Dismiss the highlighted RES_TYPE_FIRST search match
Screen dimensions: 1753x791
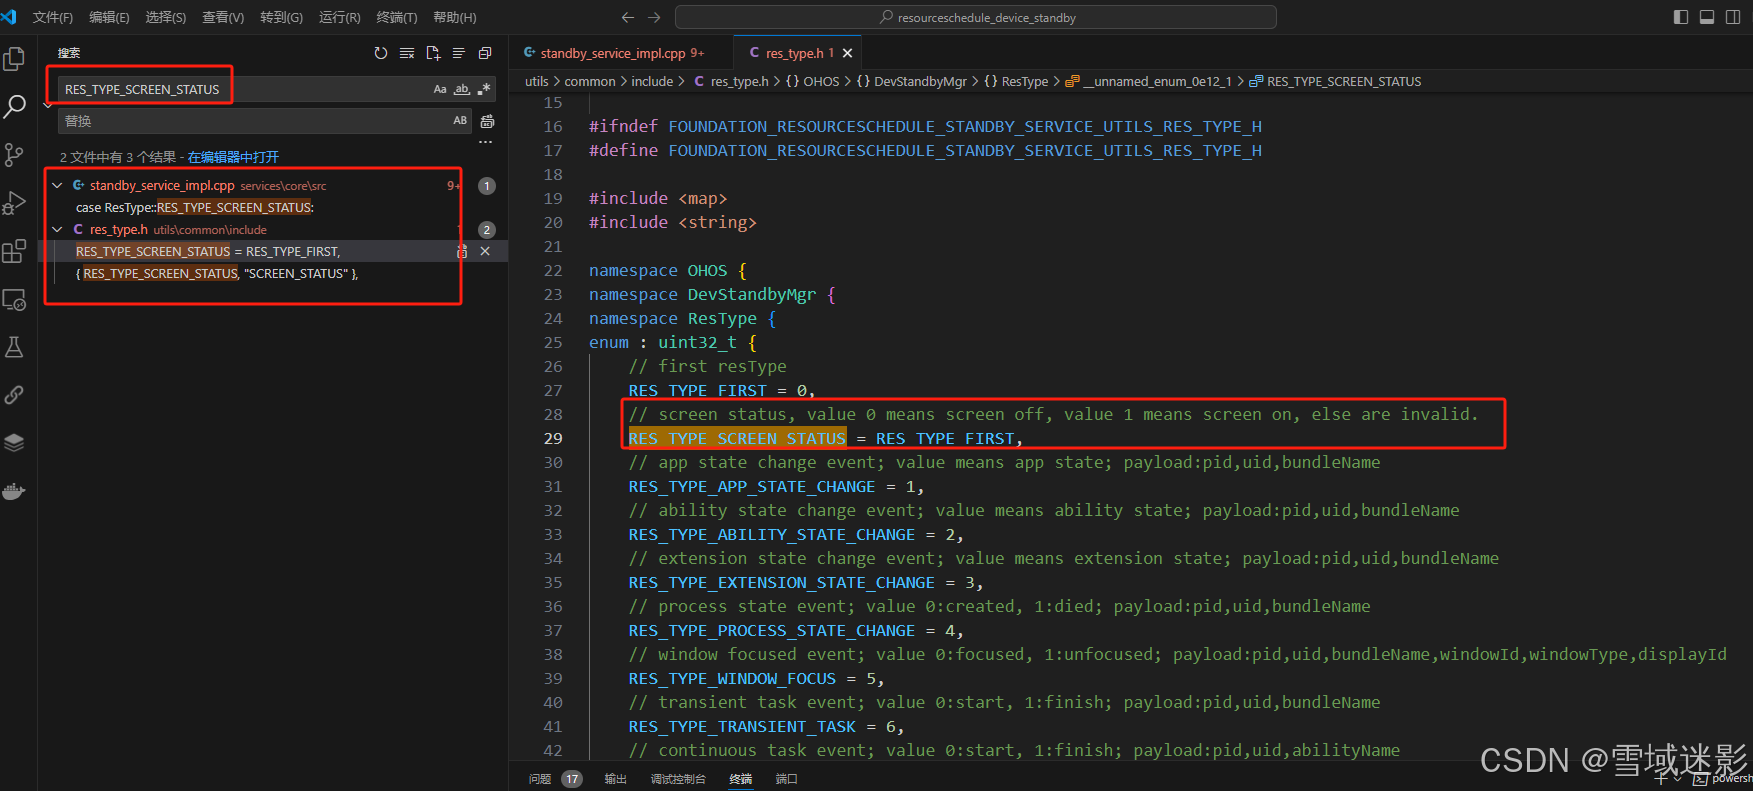click(485, 251)
